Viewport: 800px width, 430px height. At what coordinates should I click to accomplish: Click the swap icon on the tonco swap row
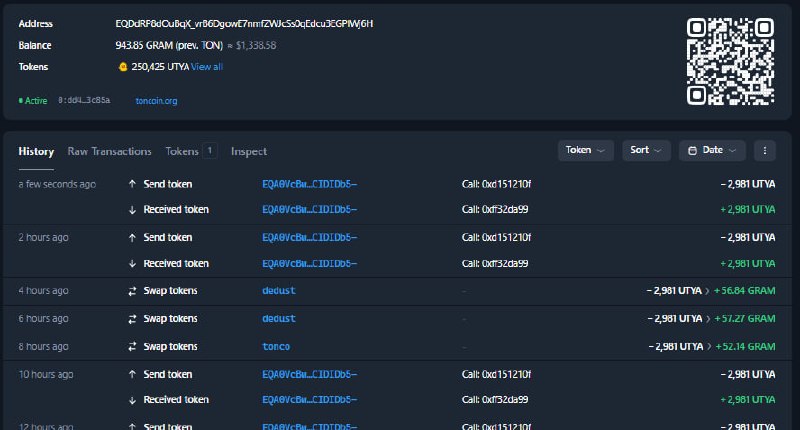pos(132,347)
